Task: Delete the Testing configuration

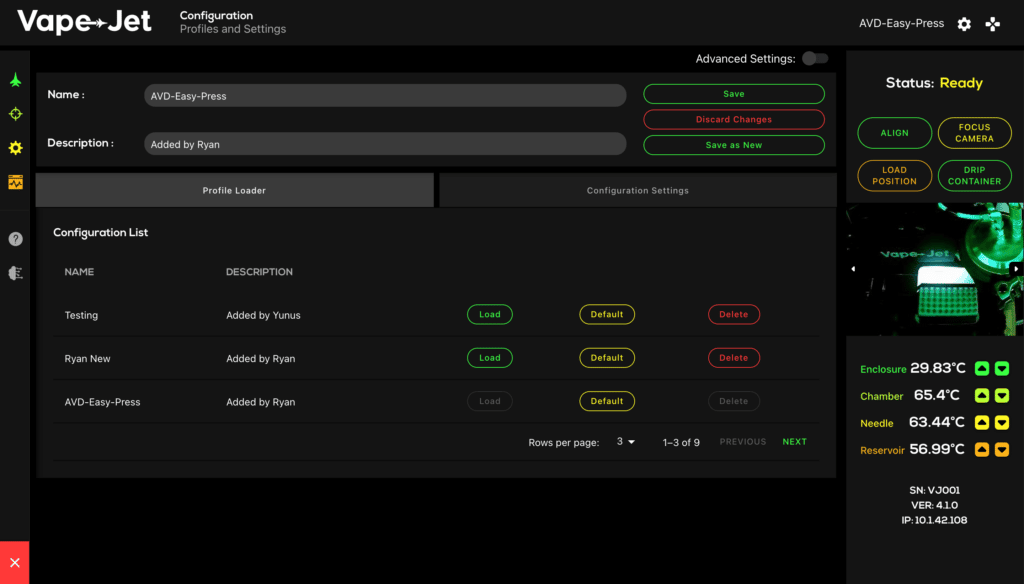Action: [x=734, y=314]
